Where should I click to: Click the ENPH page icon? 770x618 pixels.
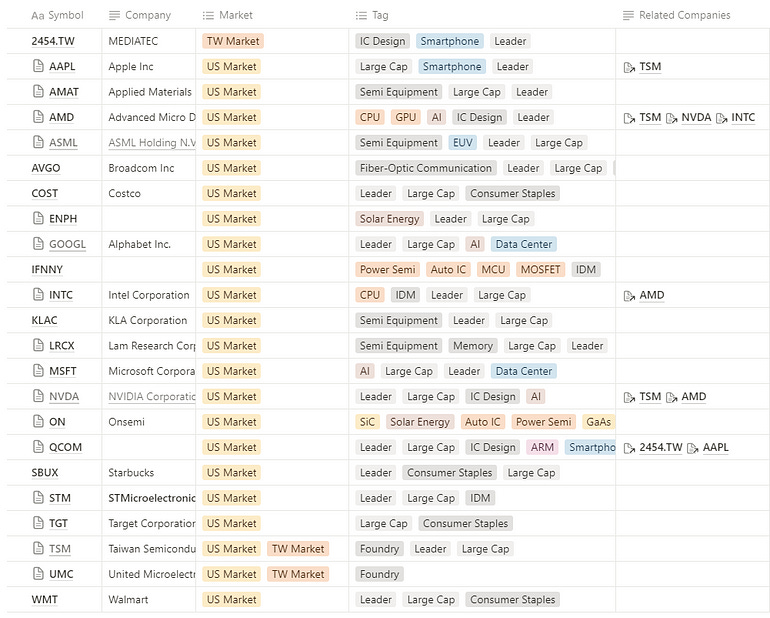coord(38,219)
